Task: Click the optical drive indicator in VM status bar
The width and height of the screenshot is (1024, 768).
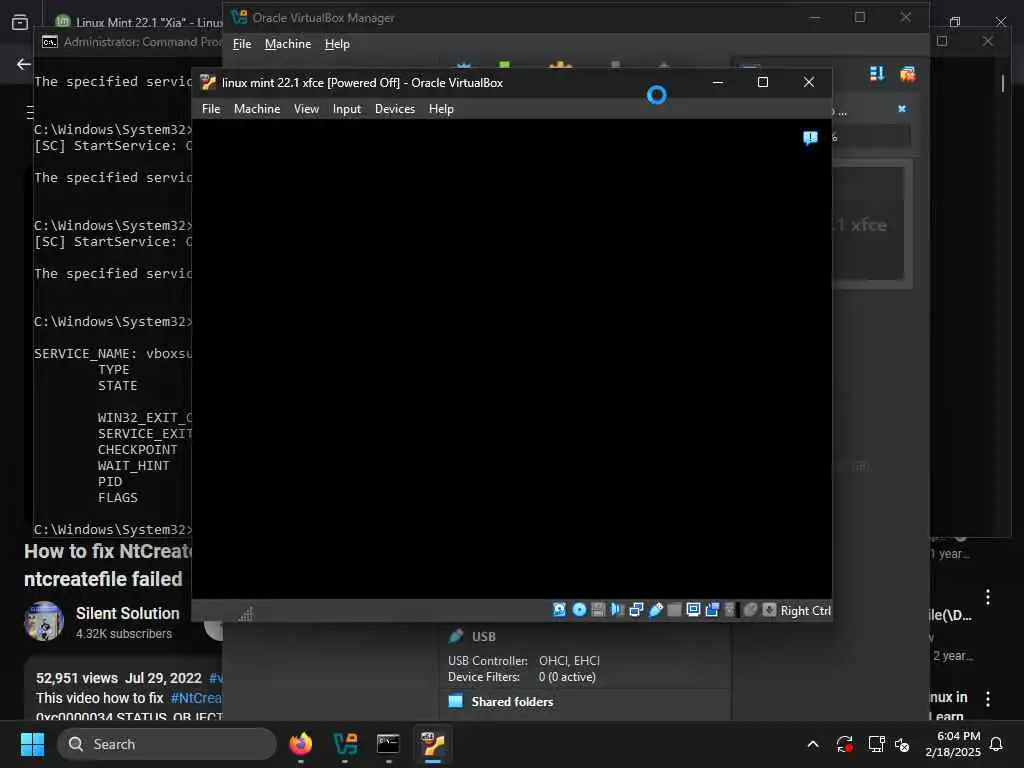Action: [579, 609]
